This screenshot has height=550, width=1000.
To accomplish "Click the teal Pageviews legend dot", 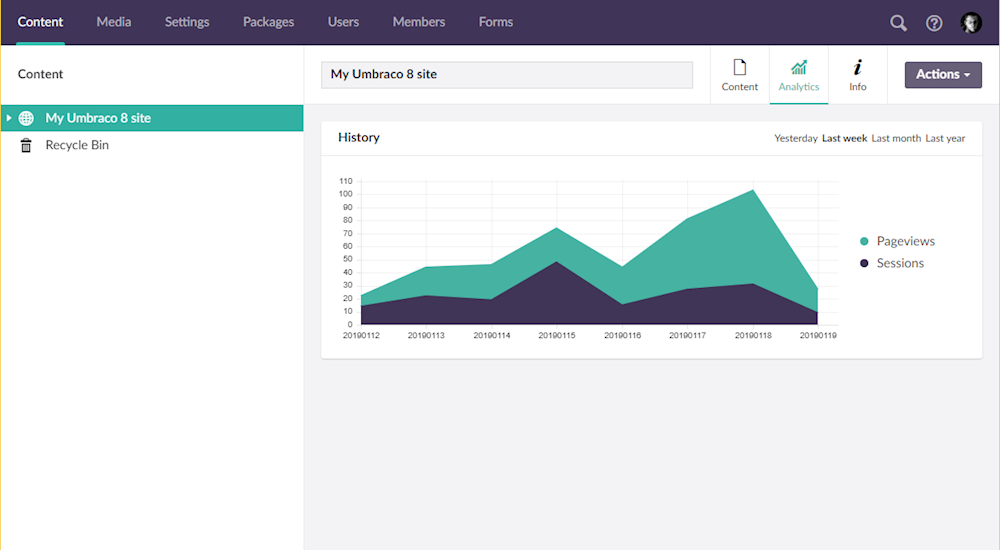I will (864, 241).
